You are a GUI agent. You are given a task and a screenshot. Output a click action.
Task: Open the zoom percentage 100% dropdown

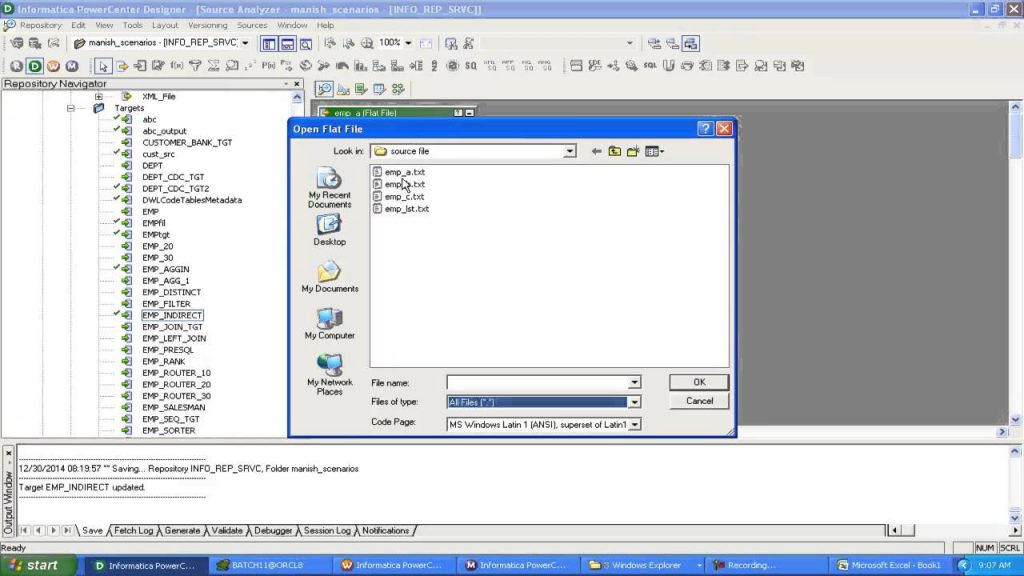[x=408, y=43]
